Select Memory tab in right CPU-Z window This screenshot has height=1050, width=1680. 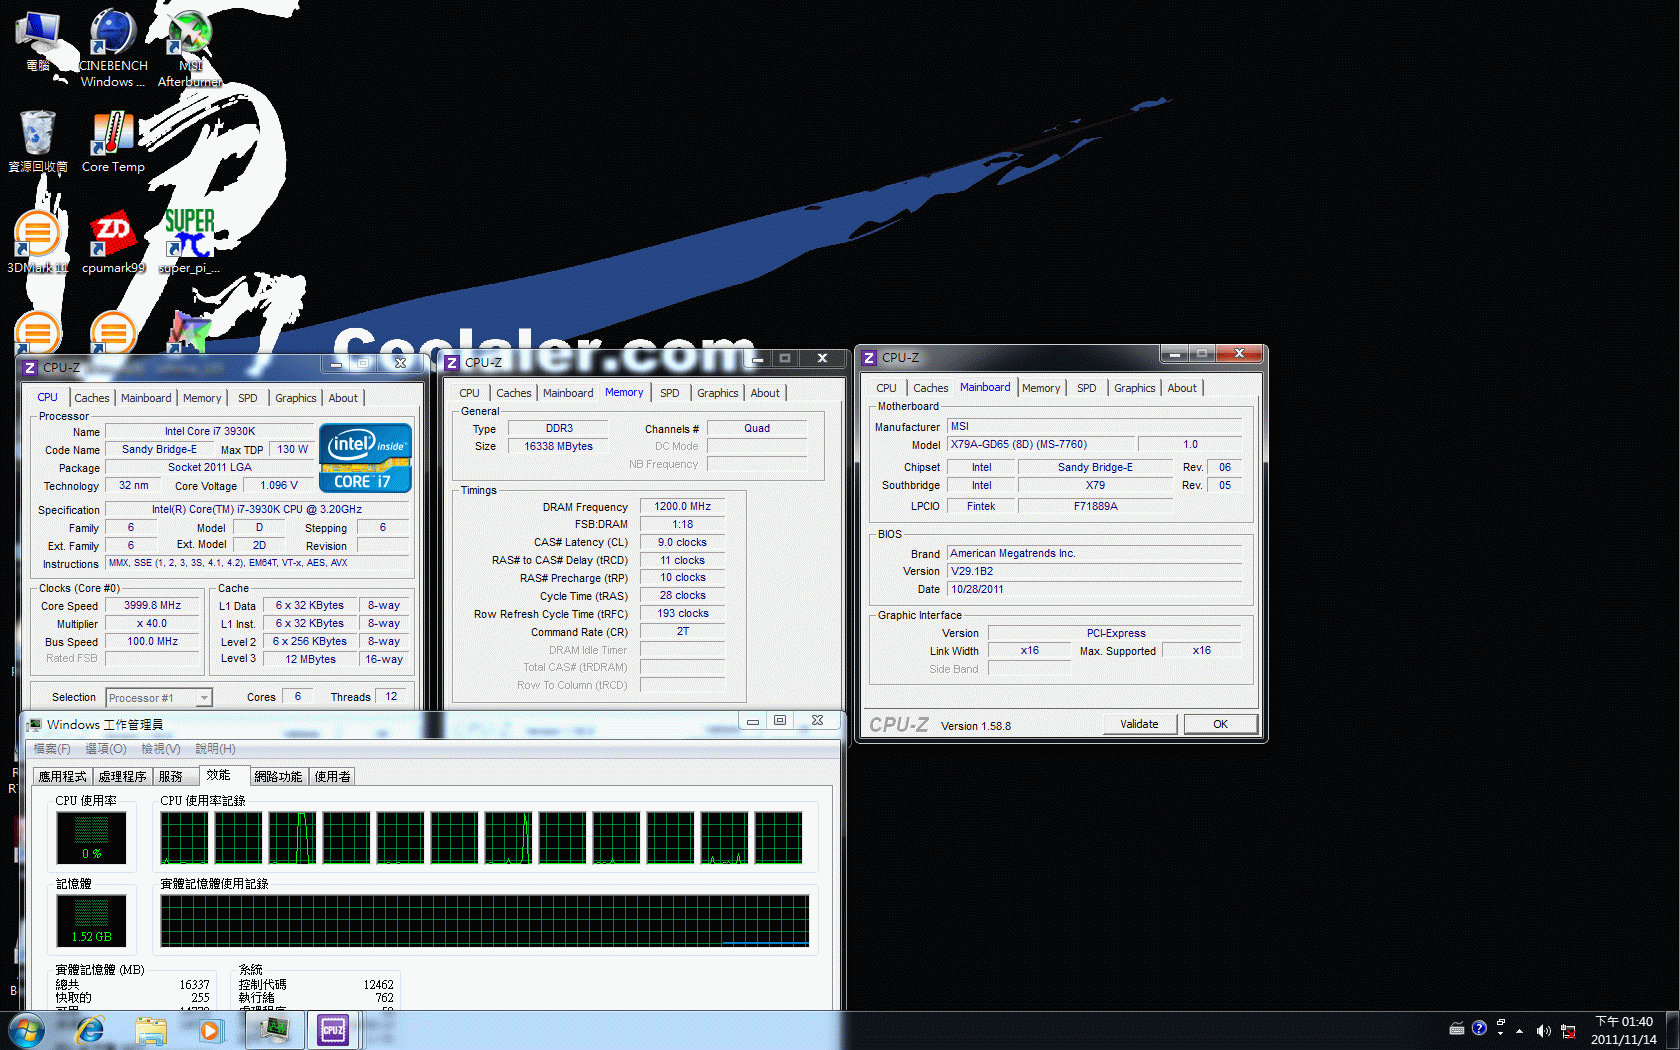coord(1041,388)
